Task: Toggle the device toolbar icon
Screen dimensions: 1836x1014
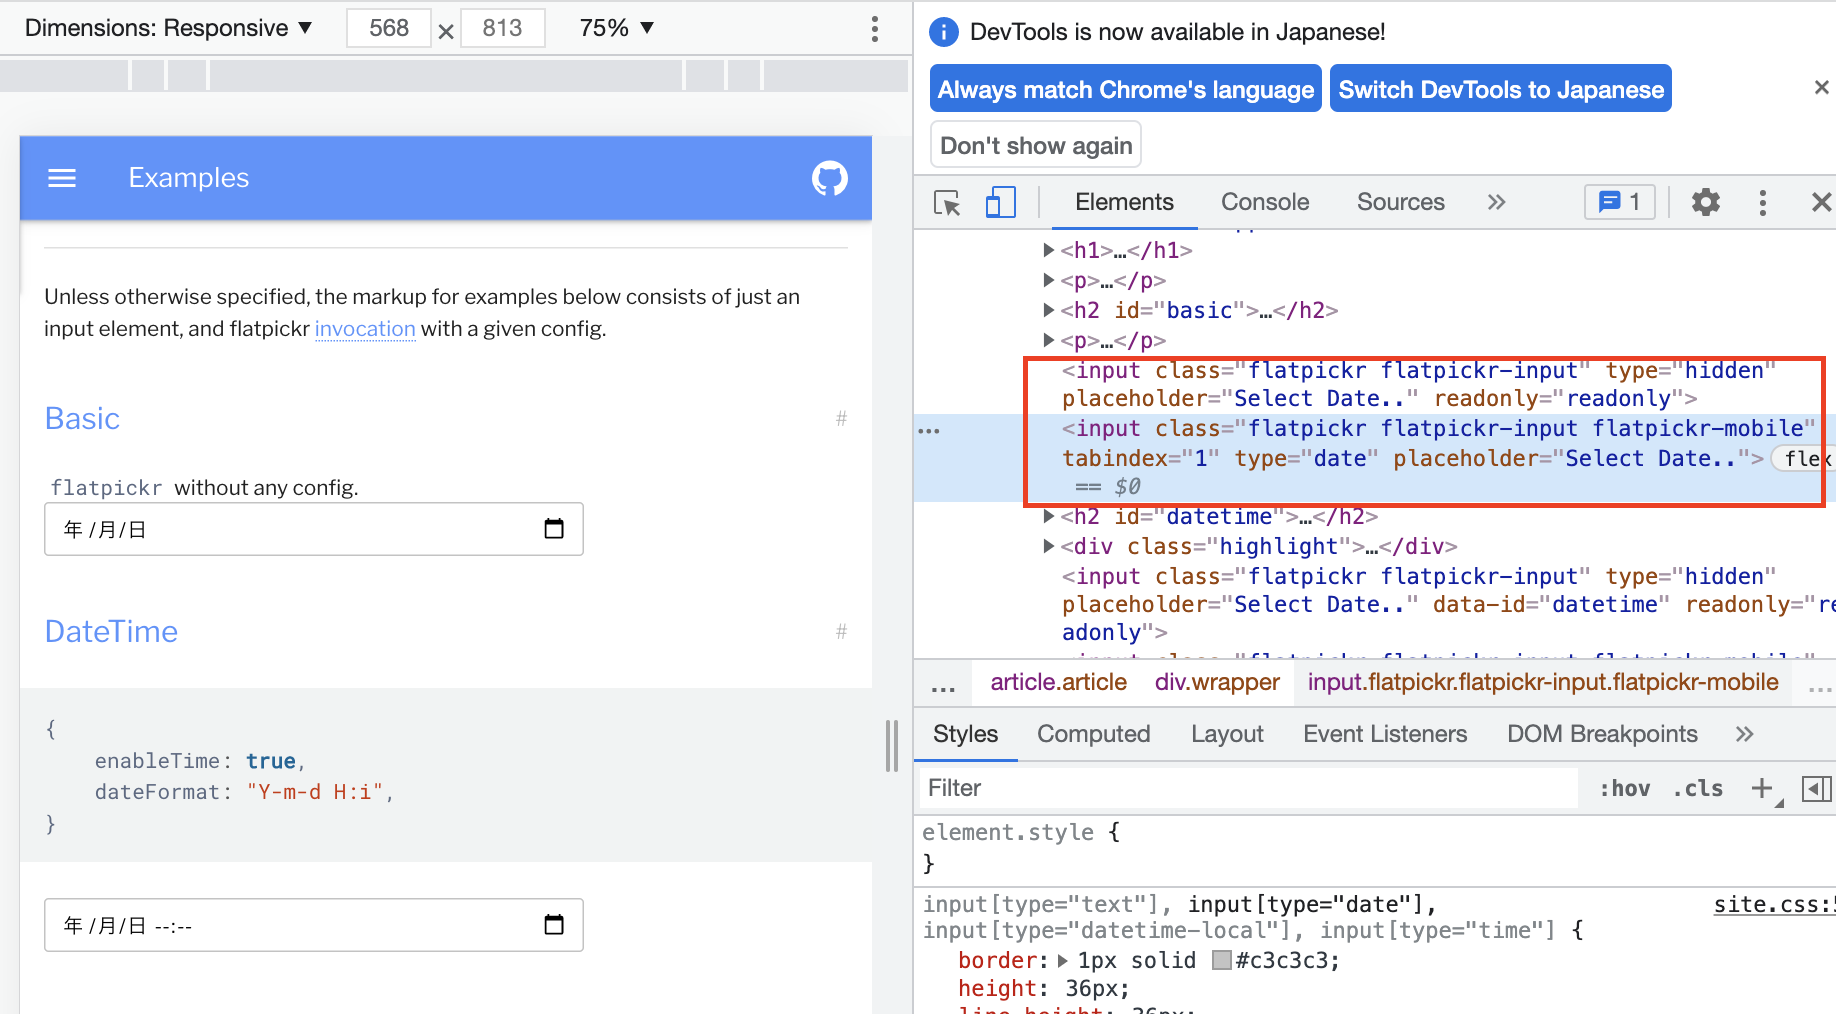Action: [999, 202]
